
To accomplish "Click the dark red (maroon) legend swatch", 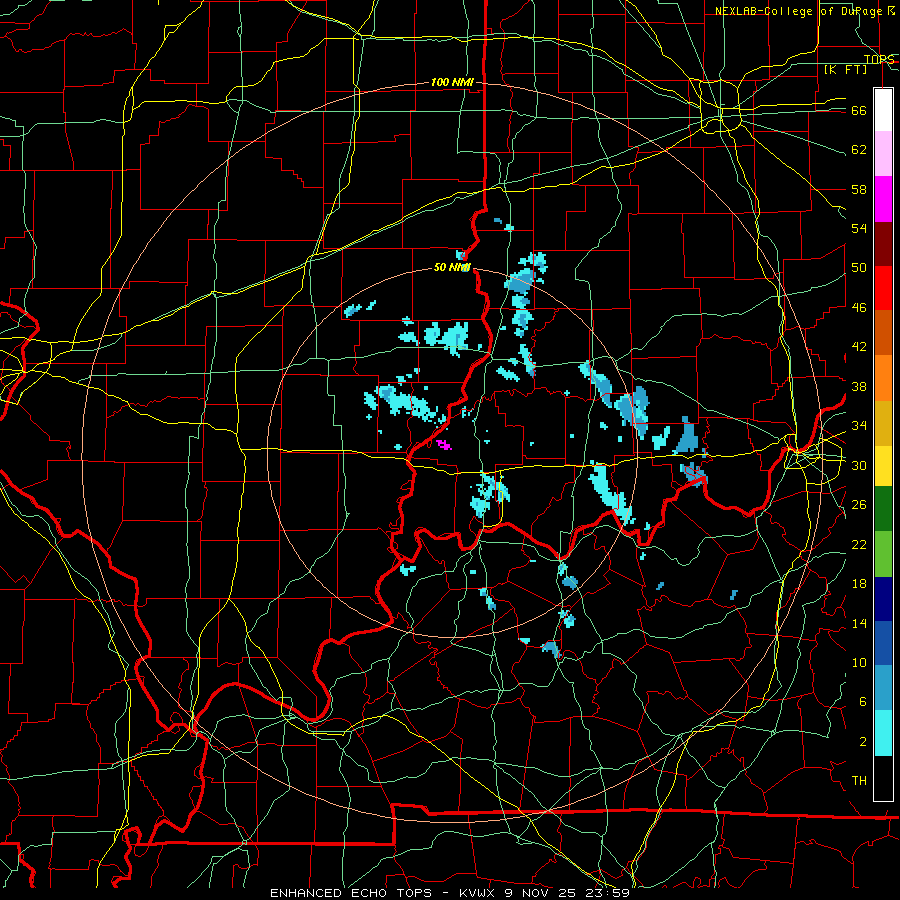I will (x=883, y=244).
